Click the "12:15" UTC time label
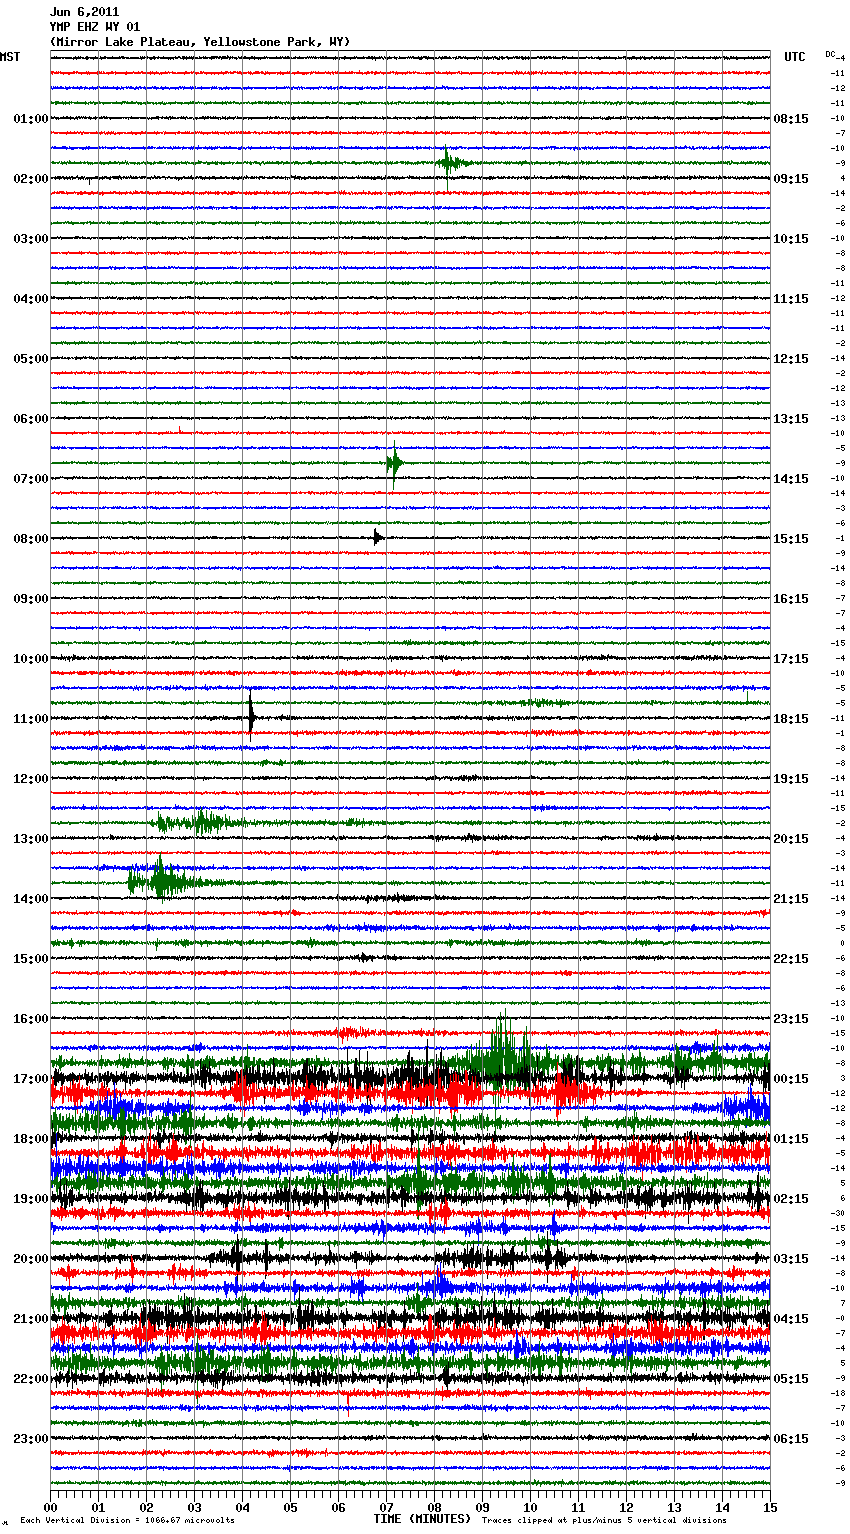The height and width of the screenshot is (1534, 850). pos(791,359)
